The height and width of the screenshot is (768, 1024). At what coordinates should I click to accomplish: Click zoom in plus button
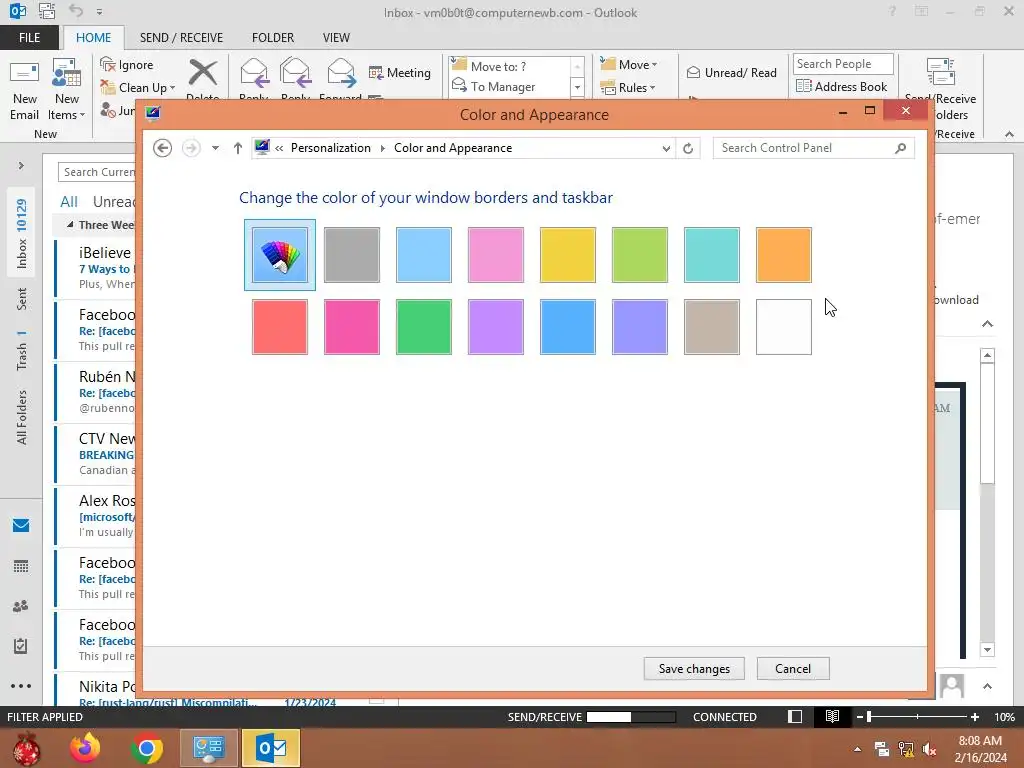click(x=975, y=717)
